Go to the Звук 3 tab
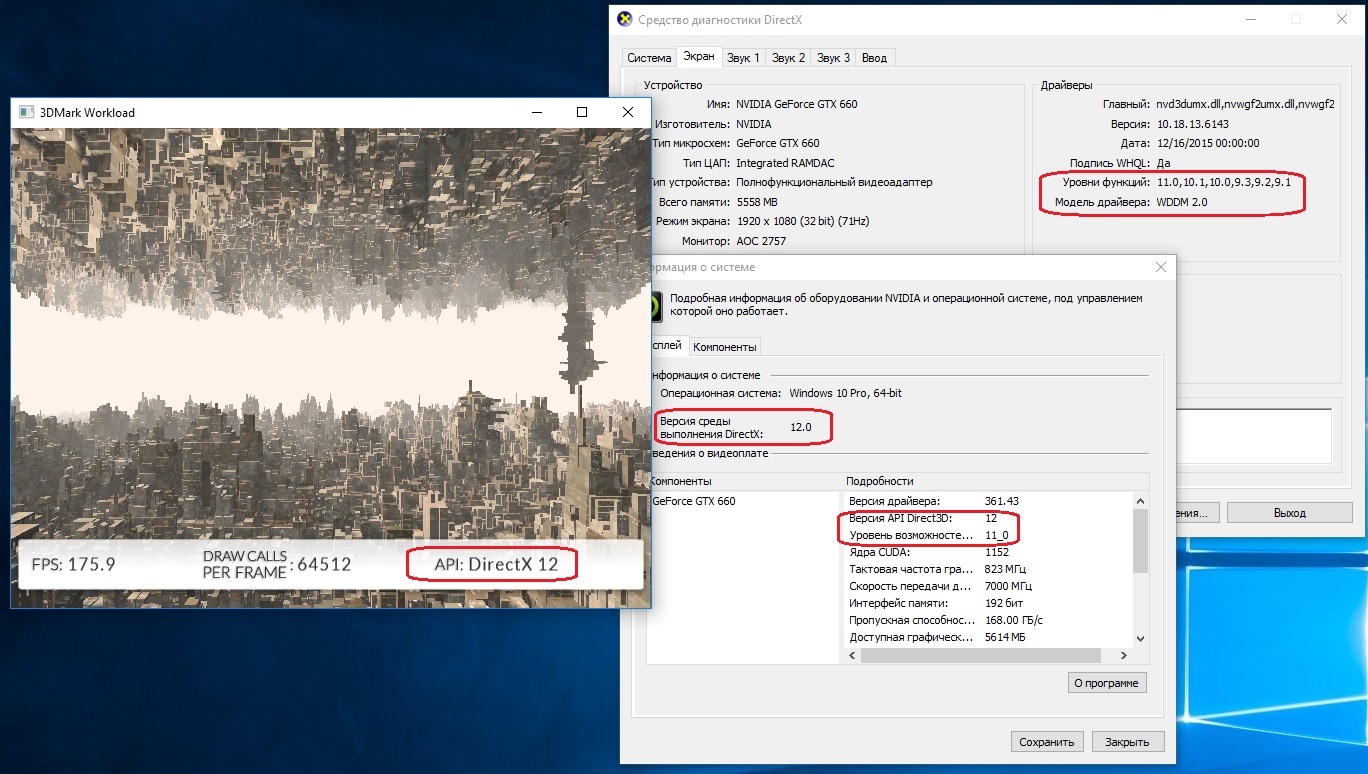 point(834,58)
